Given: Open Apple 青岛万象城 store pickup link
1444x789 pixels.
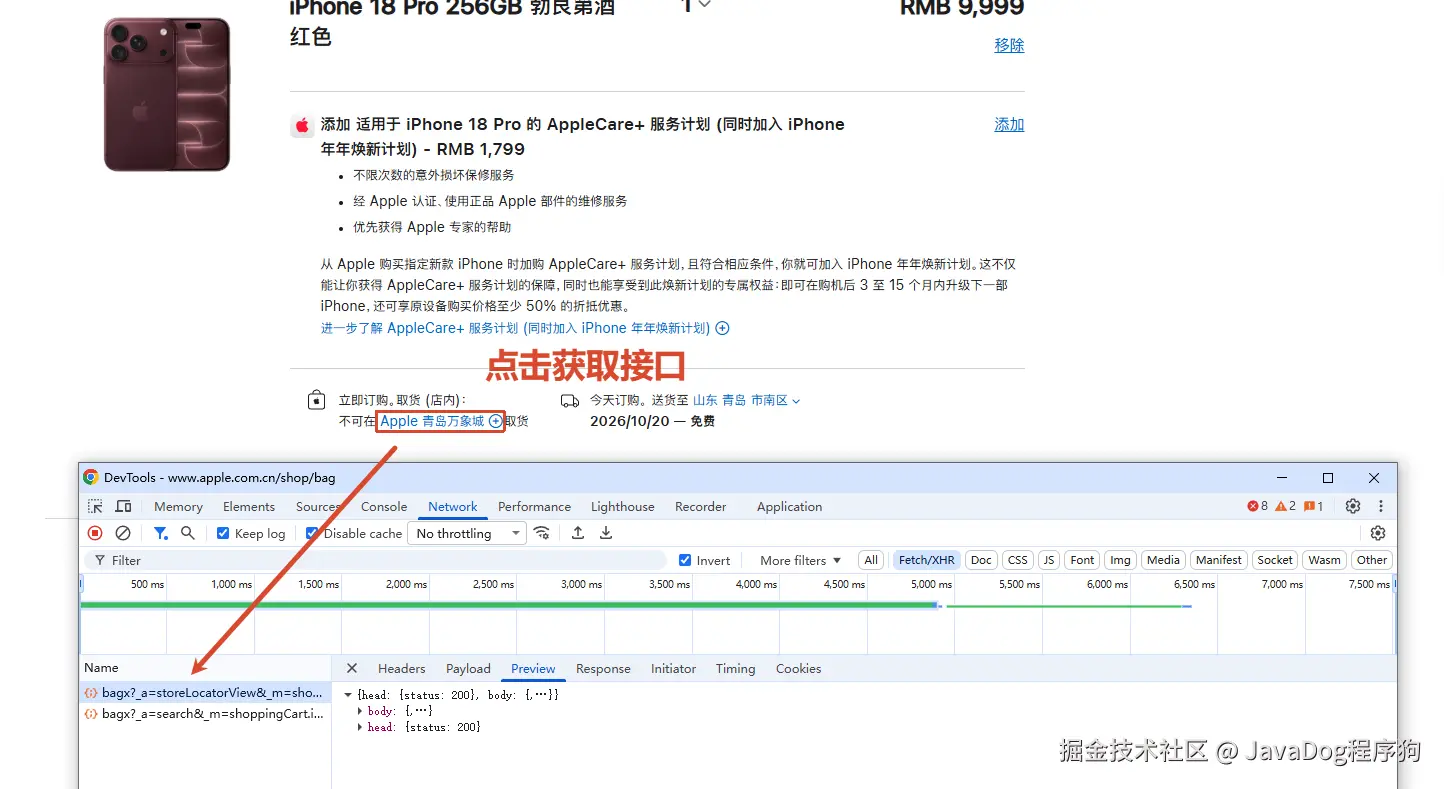Looking at the screenshot, I should tap(441, 422).
